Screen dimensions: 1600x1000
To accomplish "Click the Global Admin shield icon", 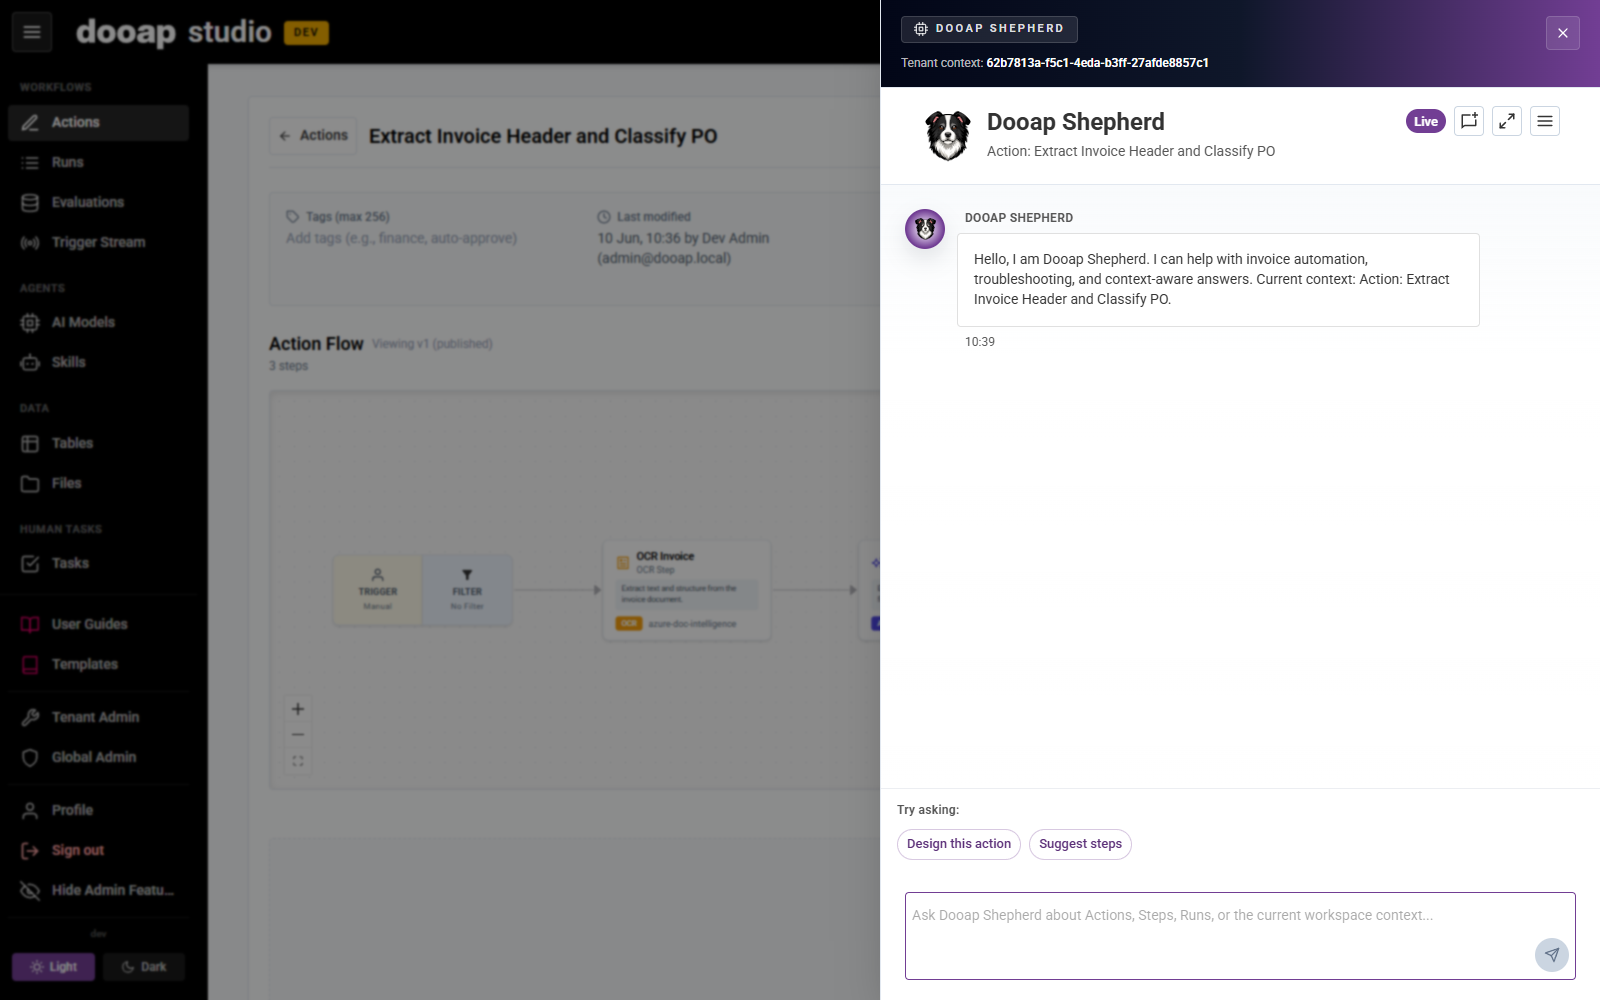I will tap(30, 757).
